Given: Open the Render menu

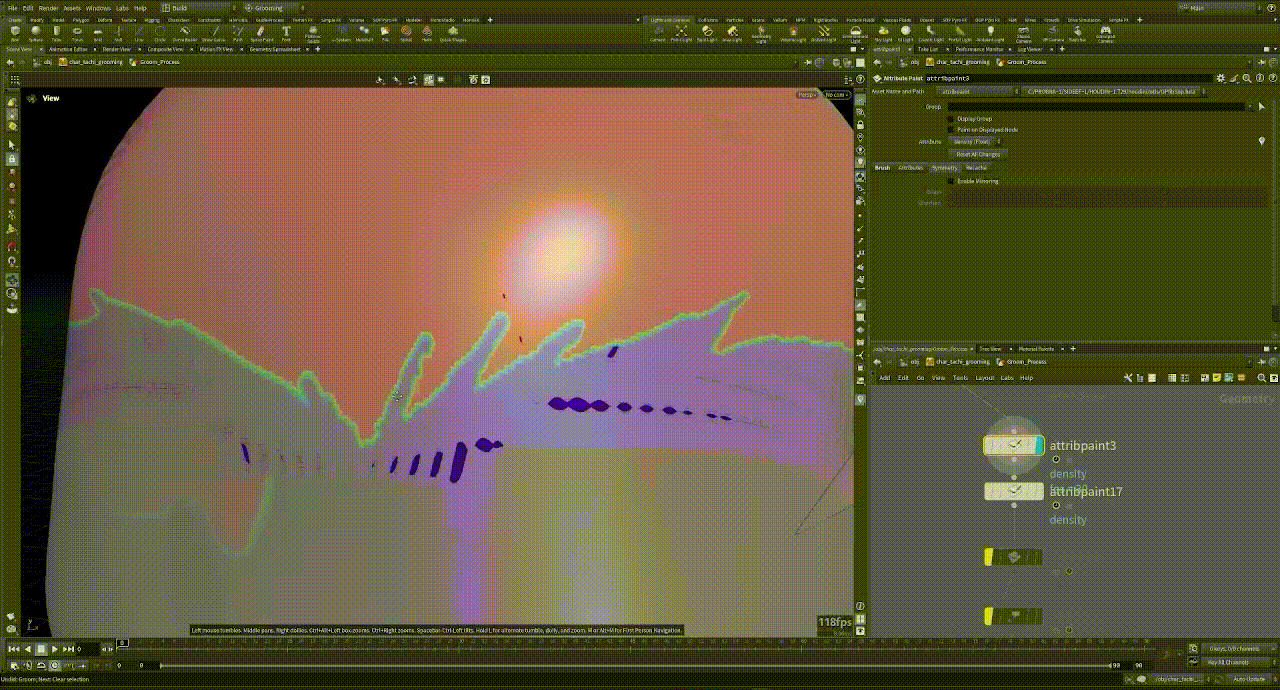Looking at the screenshot, I should pyautogui.click(x=48, y=8).
